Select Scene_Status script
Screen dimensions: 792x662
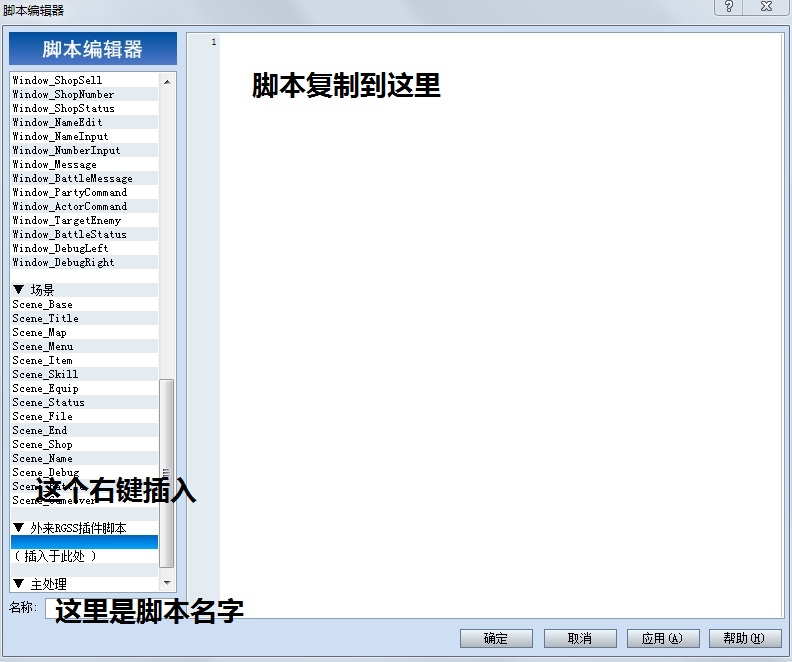pos(84,402)
